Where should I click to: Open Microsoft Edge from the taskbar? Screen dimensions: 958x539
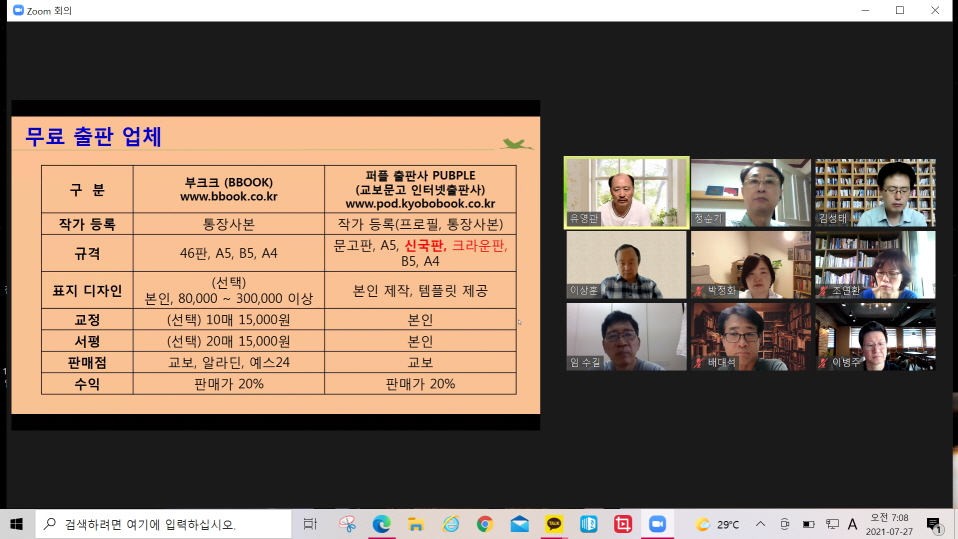[x=381, y=524]
